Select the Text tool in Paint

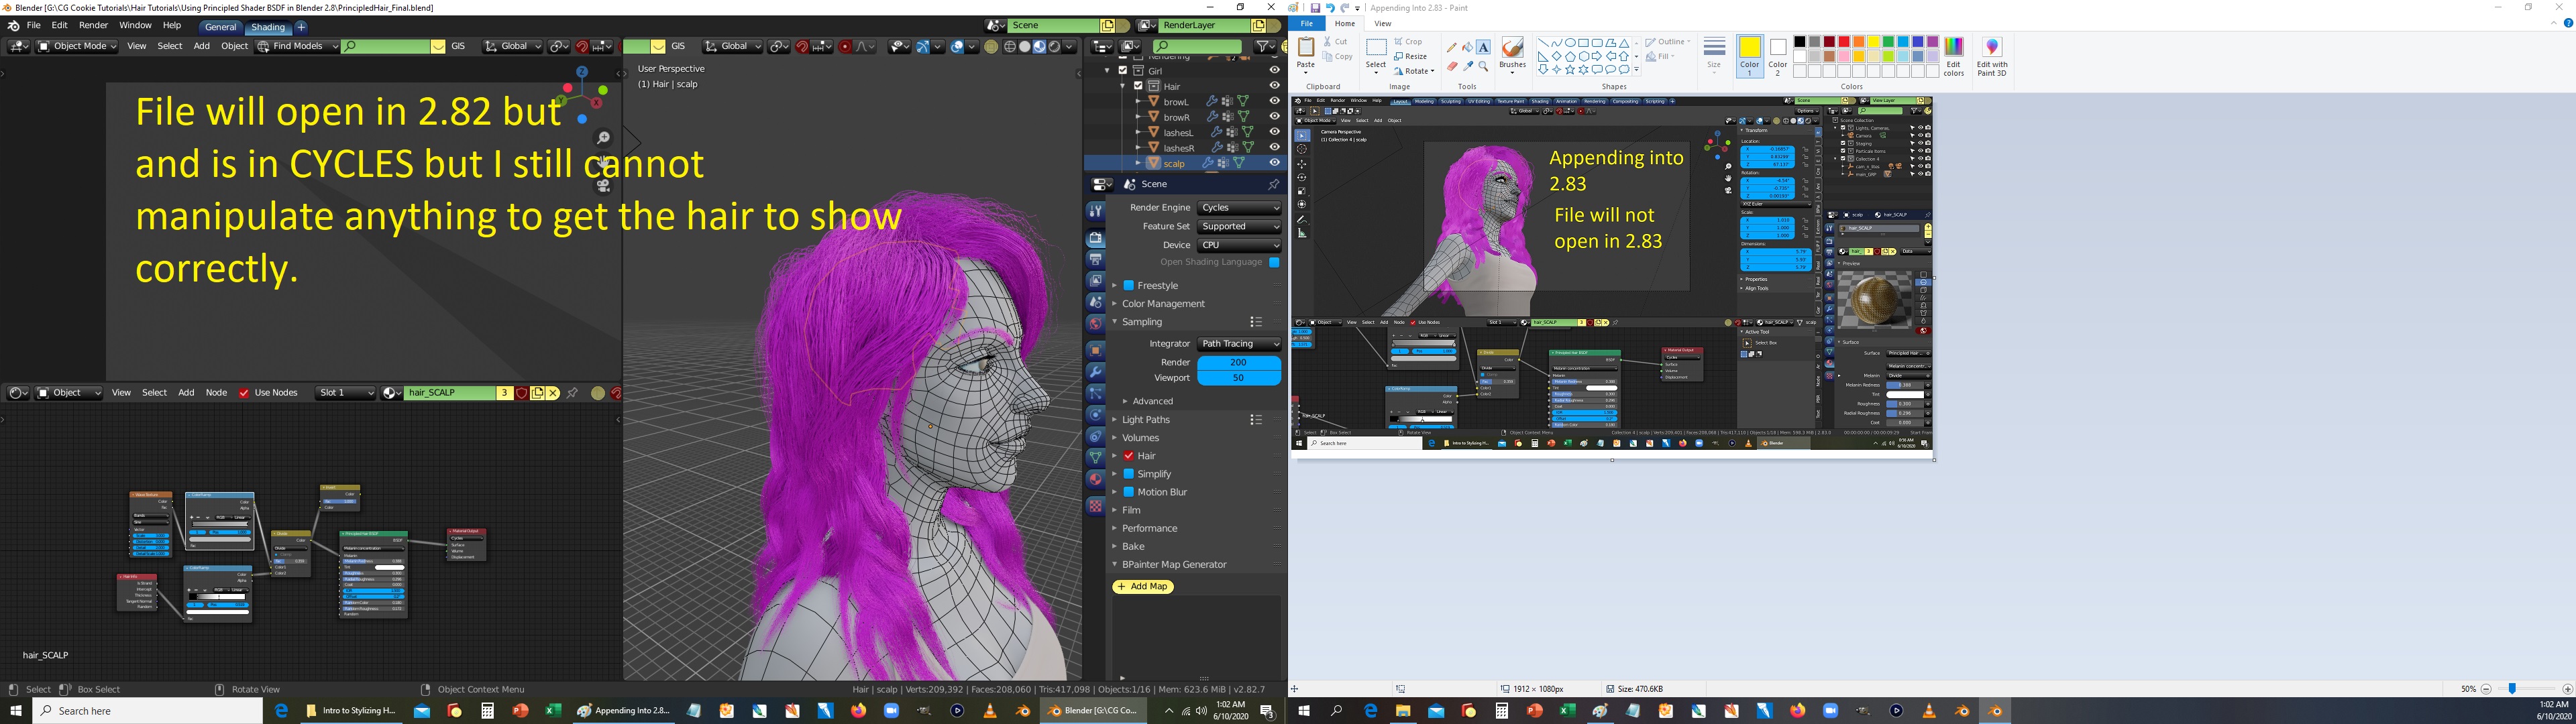pos(1483,47)
